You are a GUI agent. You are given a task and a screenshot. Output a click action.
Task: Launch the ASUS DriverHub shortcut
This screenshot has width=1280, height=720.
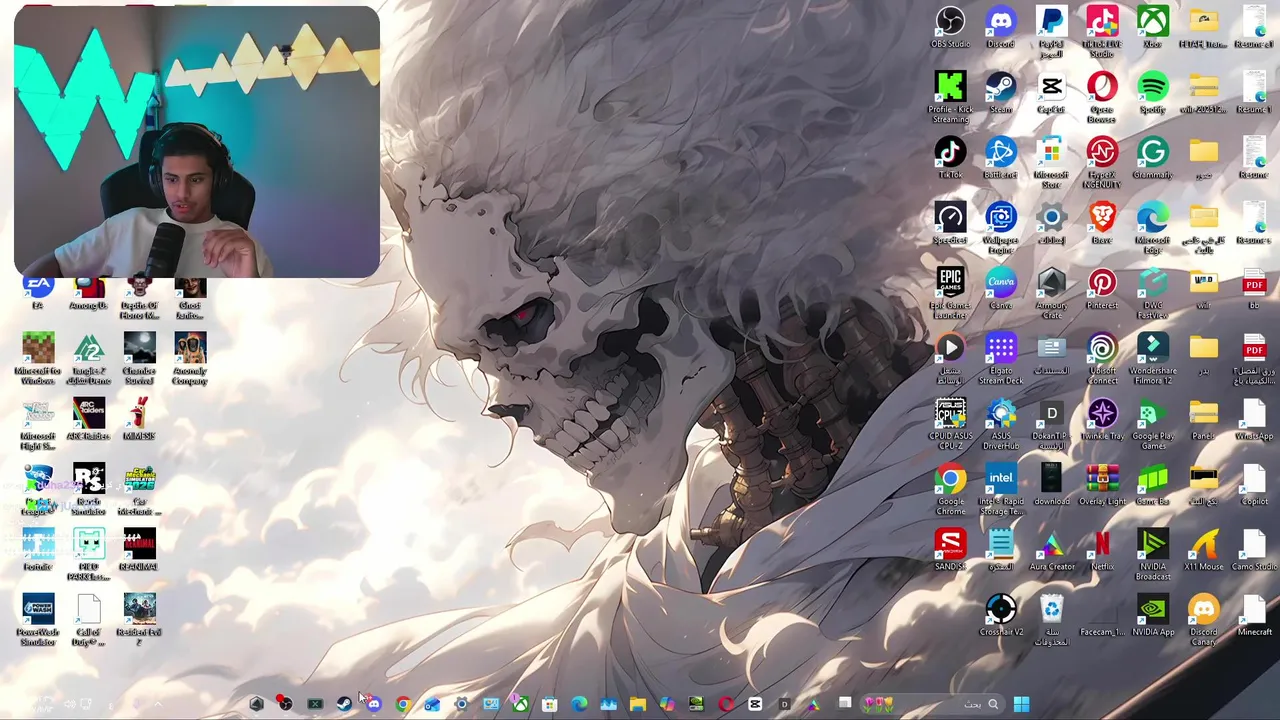click(x=1000, y=424)
